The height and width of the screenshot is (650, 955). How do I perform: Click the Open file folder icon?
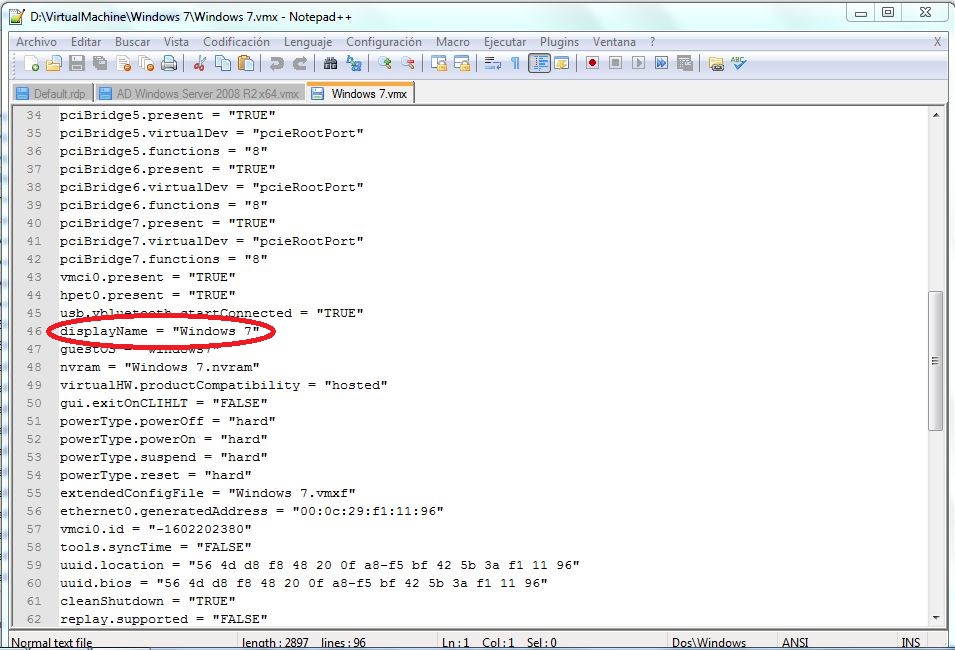pos(53,64)
